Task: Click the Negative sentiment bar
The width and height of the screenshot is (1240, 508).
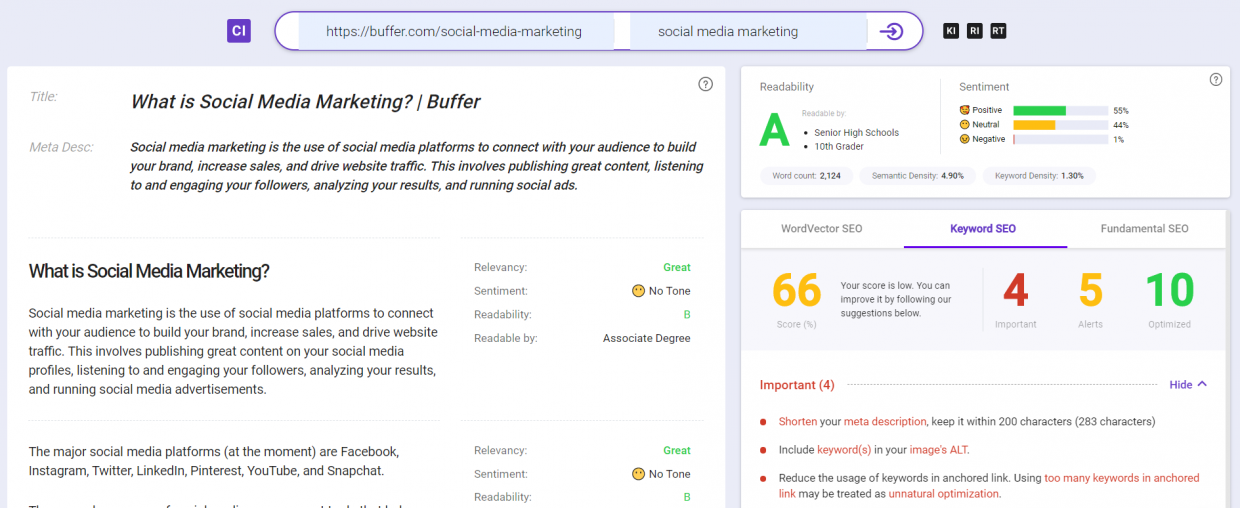Action: (x=1061, y=139)
